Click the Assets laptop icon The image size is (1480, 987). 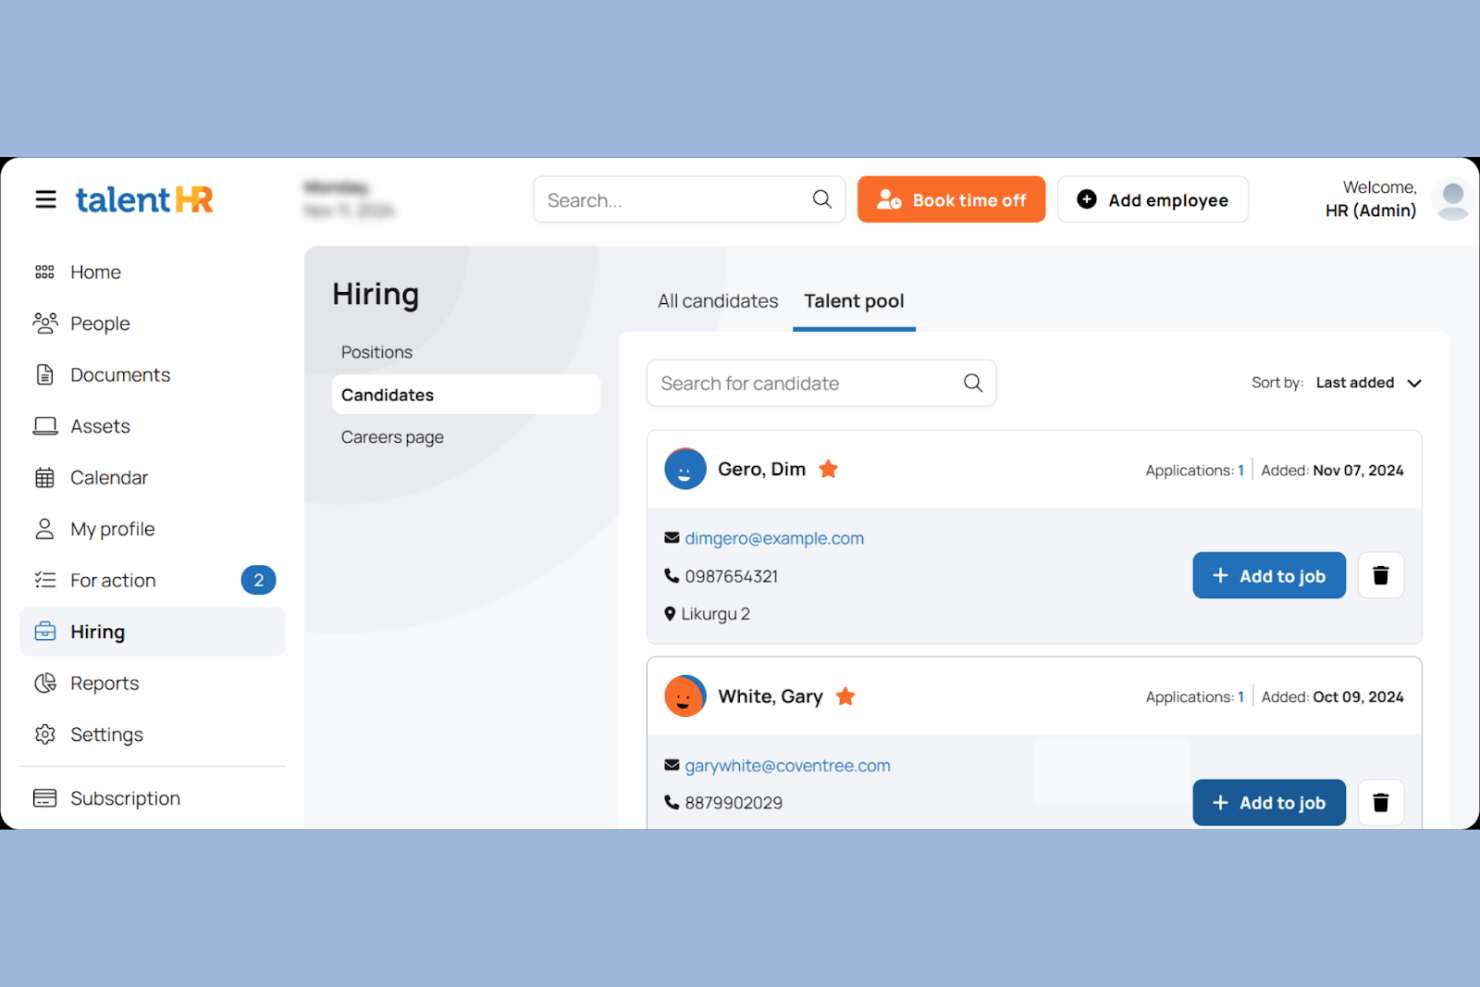pyautogui.click(x=45, y=425)
